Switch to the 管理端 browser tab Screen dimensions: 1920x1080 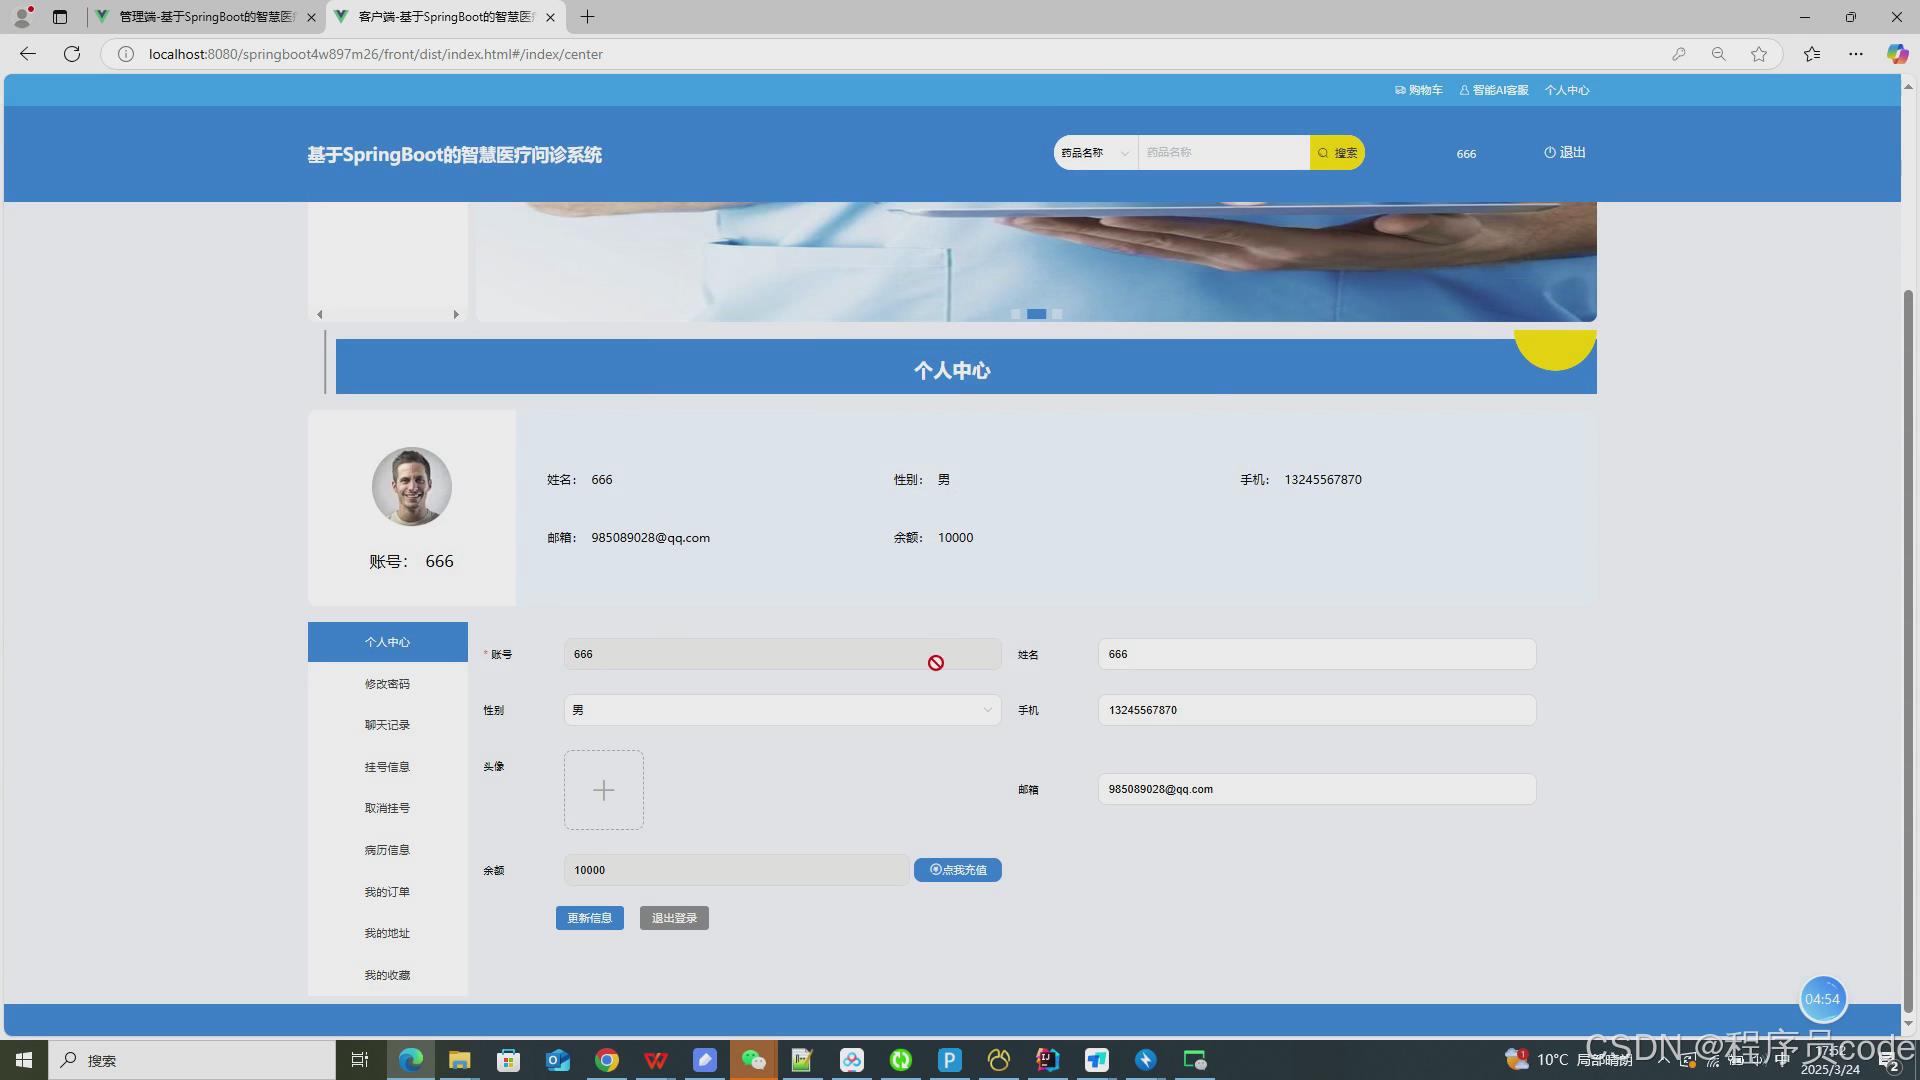(x=206, y=17)
